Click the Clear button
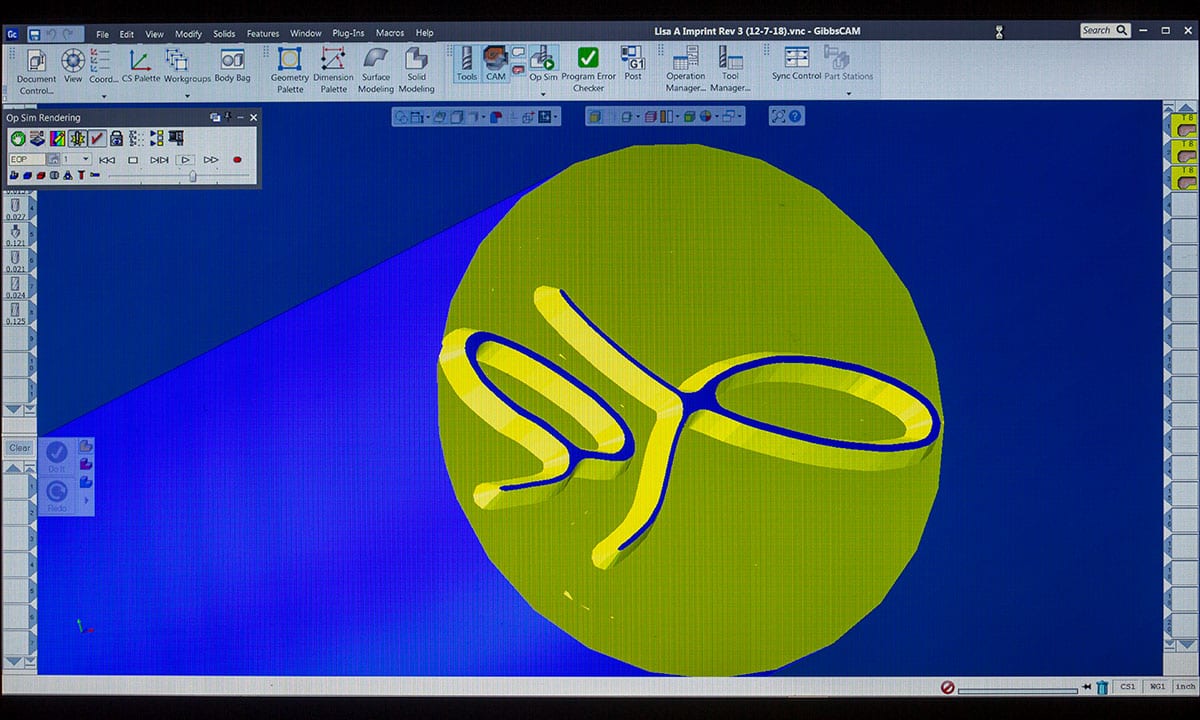Viewport: 1200px width, 720px height. pos(20,448)
